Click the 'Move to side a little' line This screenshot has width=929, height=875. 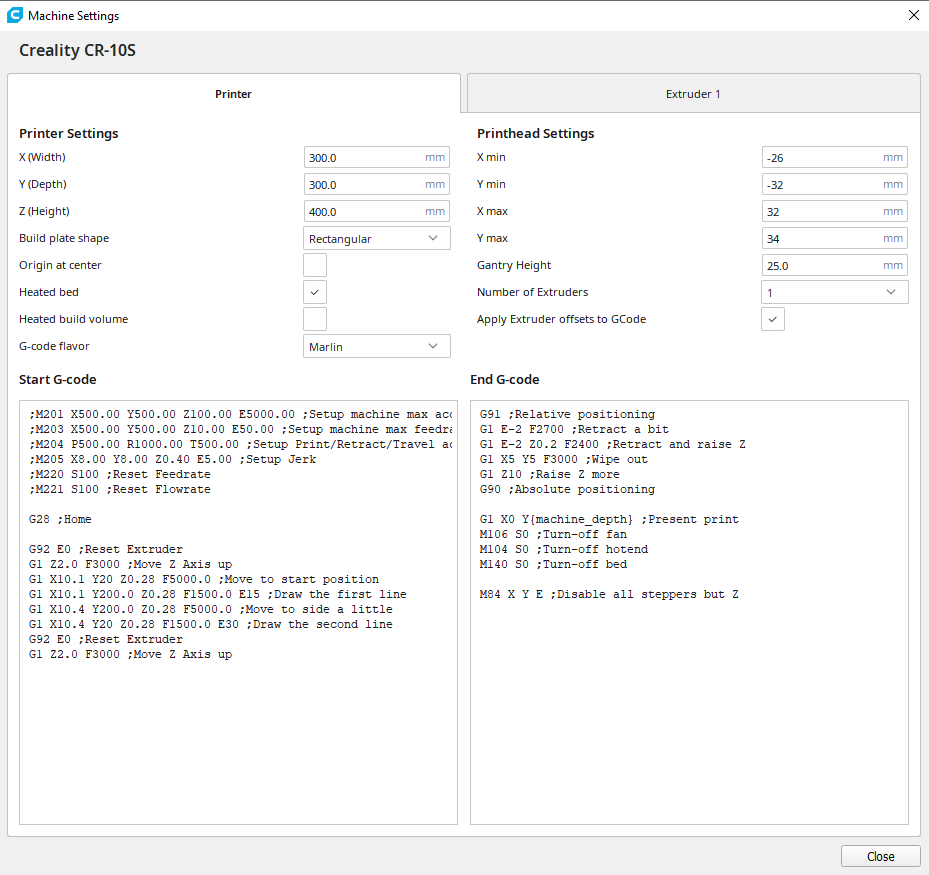[x=211, y=609]
